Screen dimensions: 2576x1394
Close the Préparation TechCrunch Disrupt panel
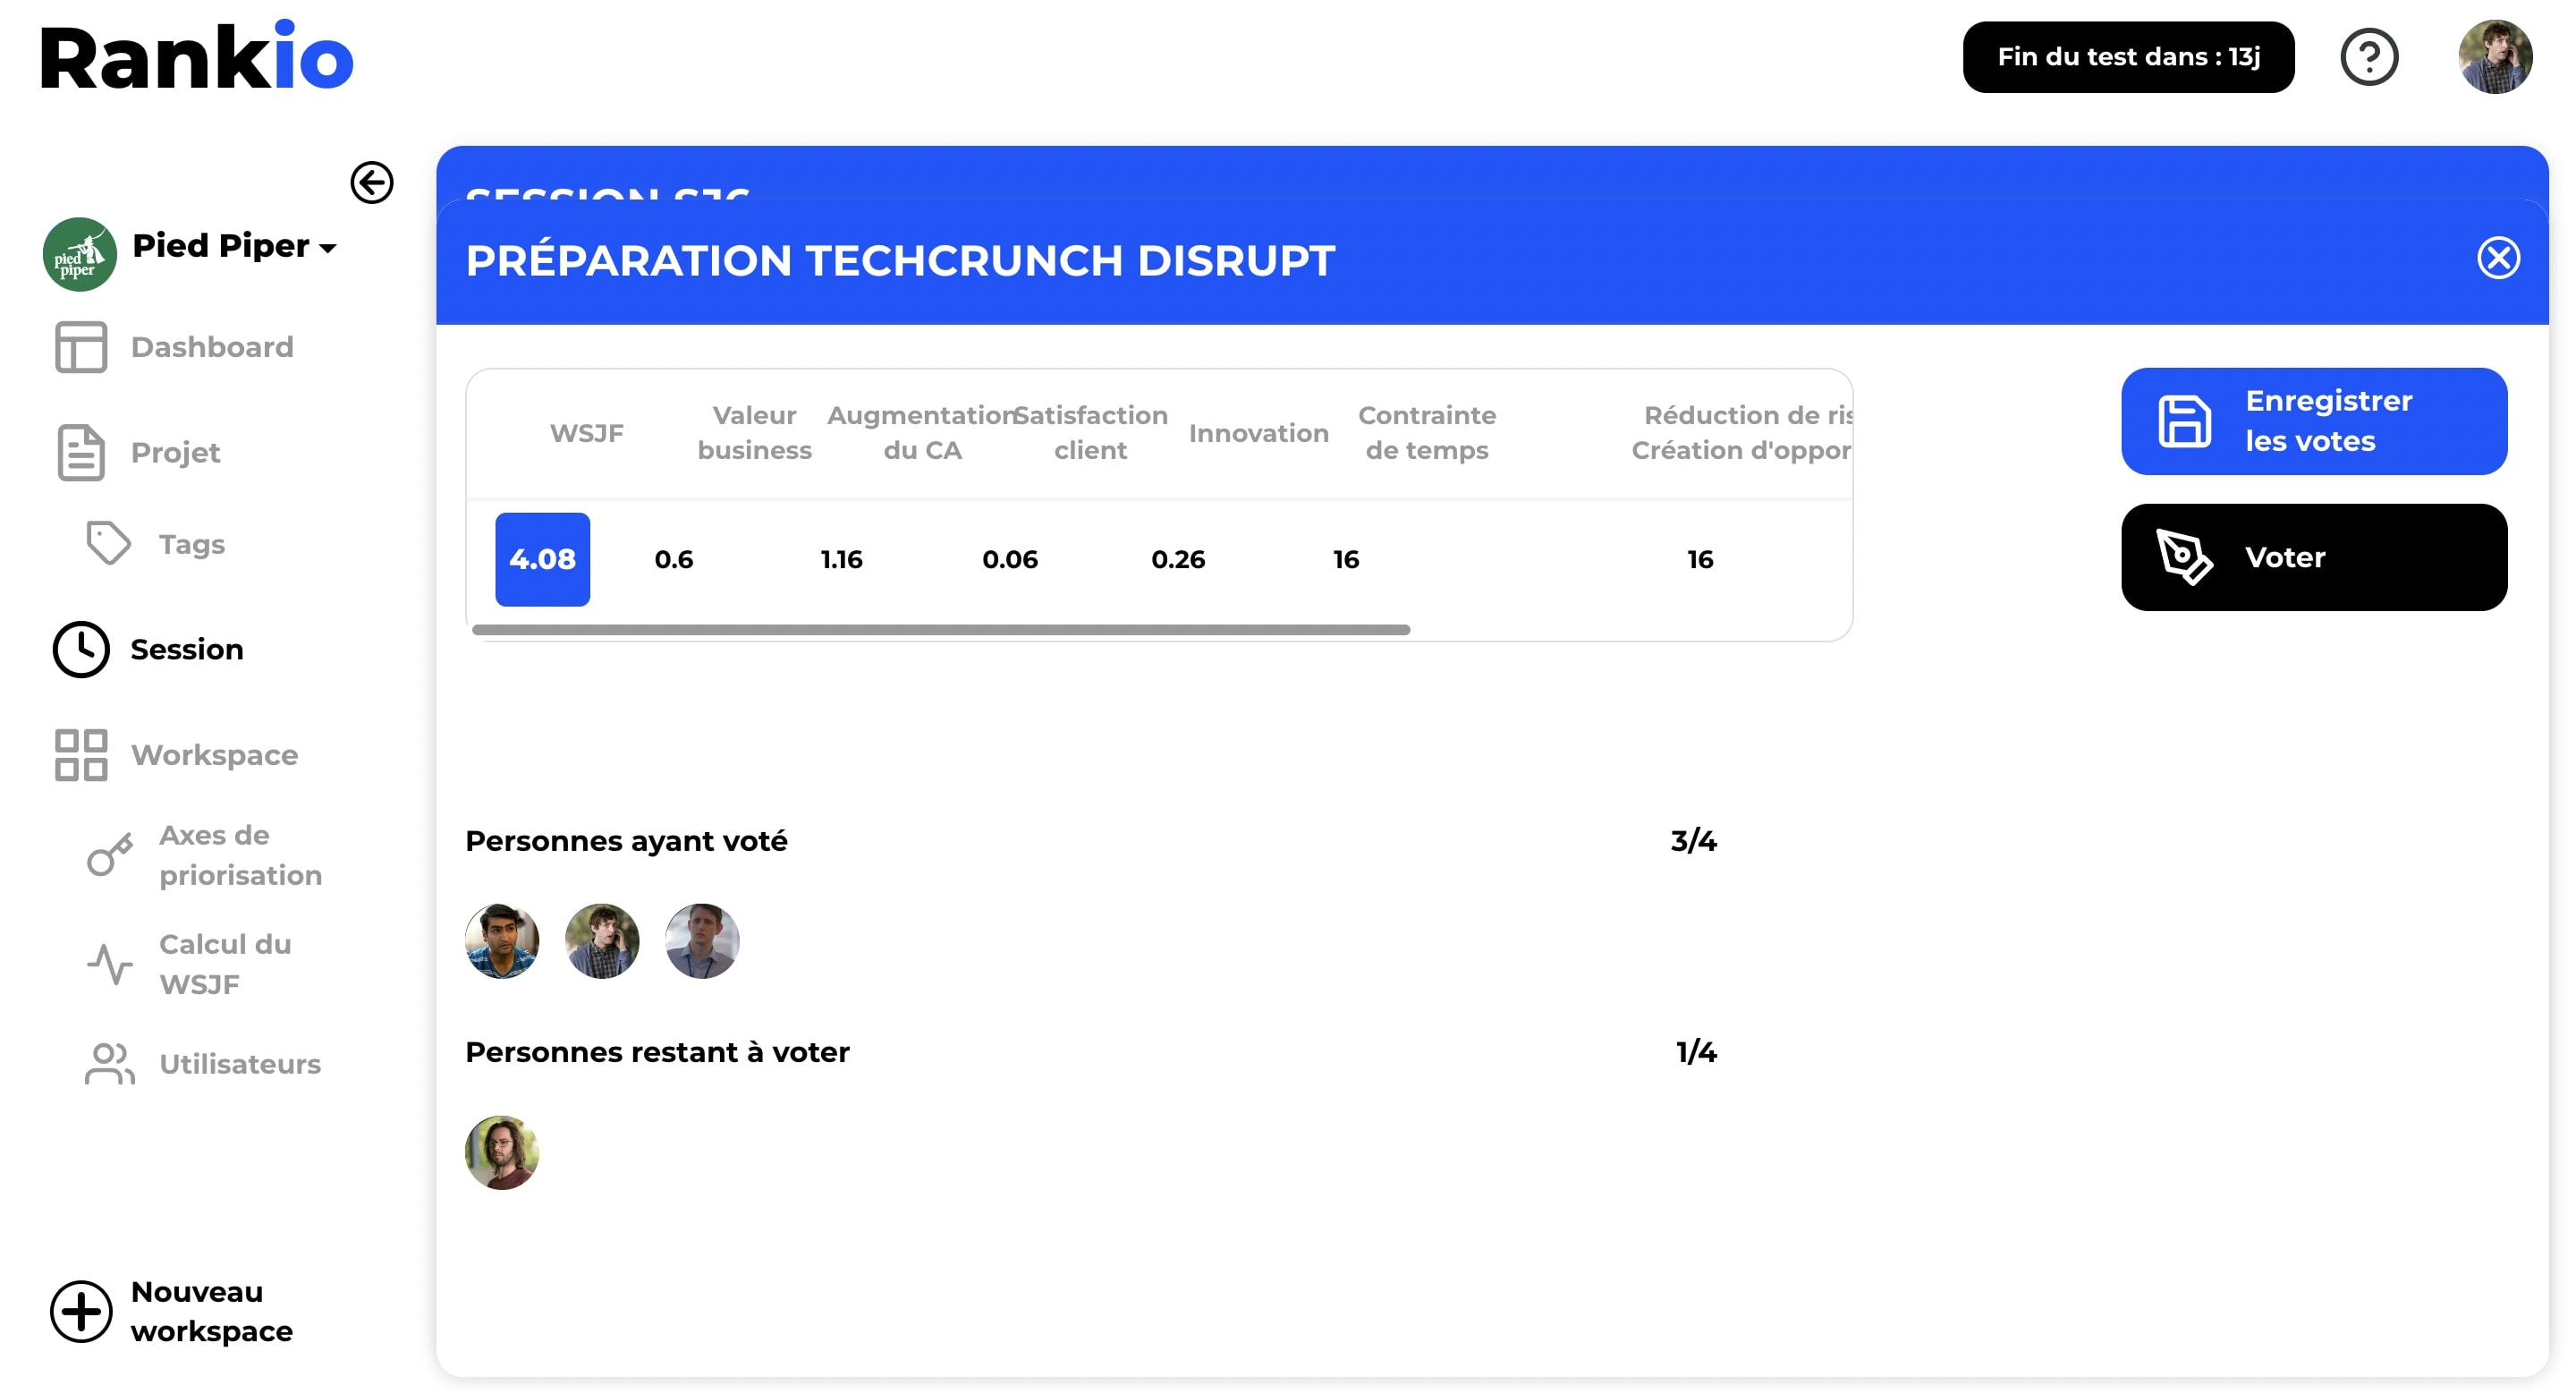tap(2497, 259)
